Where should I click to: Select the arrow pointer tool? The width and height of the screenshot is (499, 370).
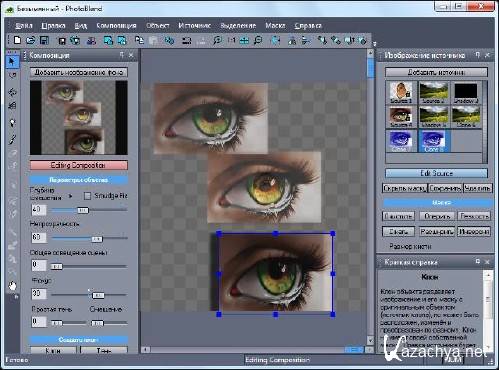(12, 61)
